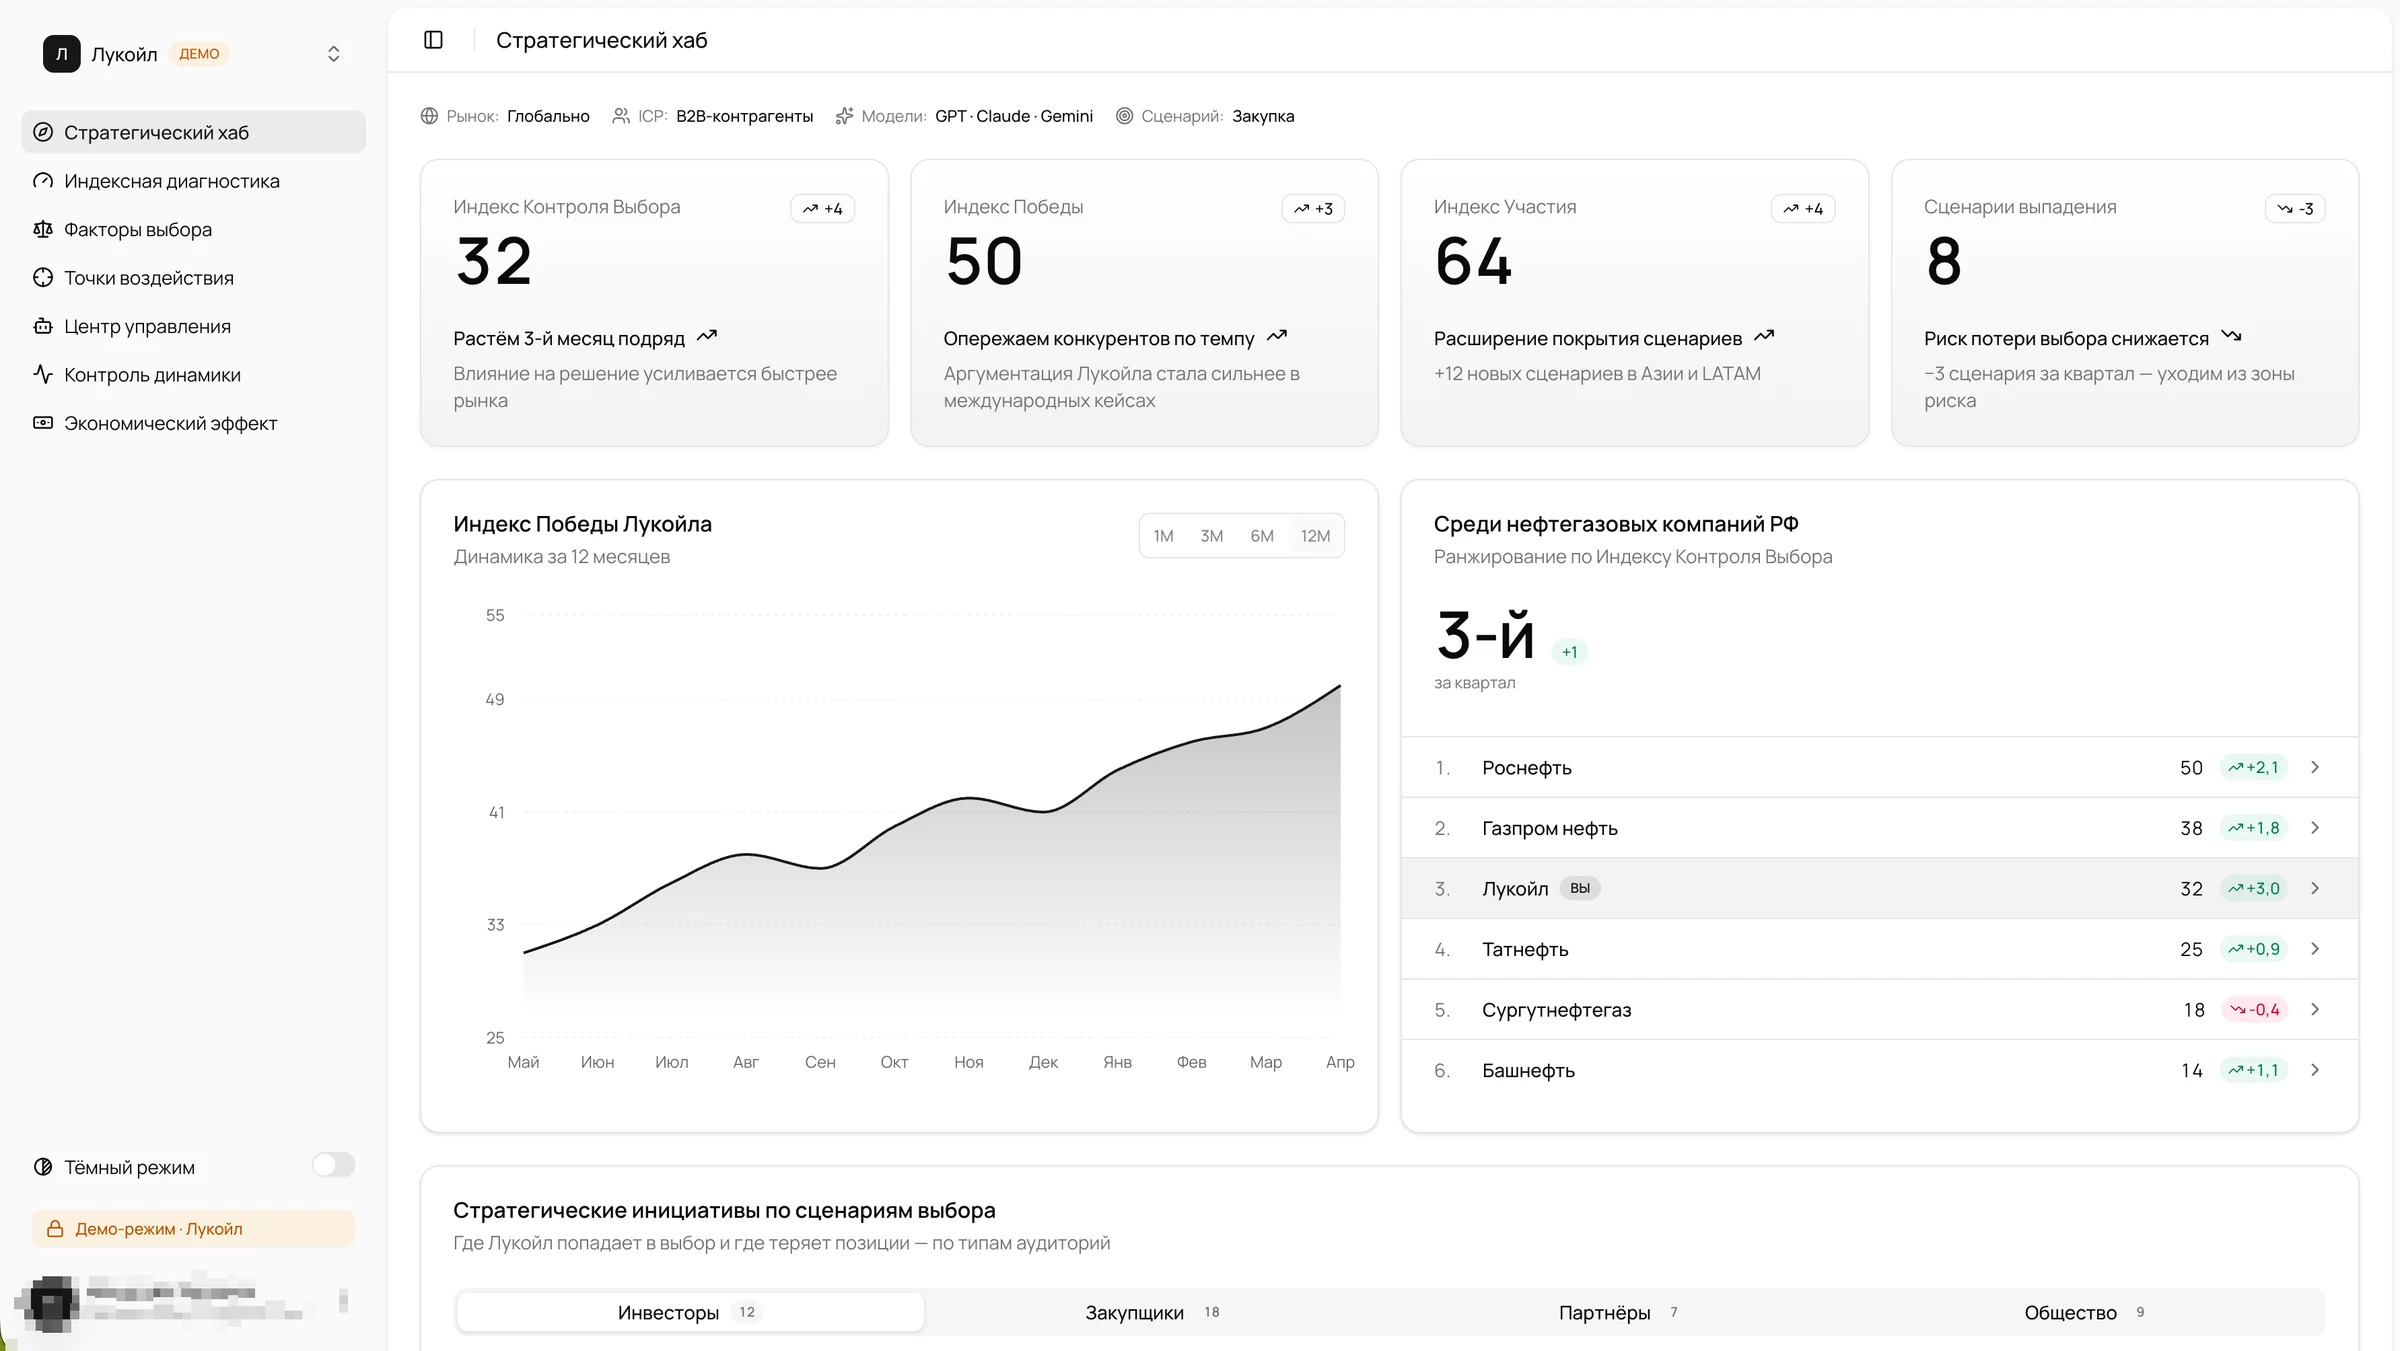Expand the Башнефть row chevron
Image resolution: width=2400 pixels, height=1351 pixels.
point(2315,1070)
